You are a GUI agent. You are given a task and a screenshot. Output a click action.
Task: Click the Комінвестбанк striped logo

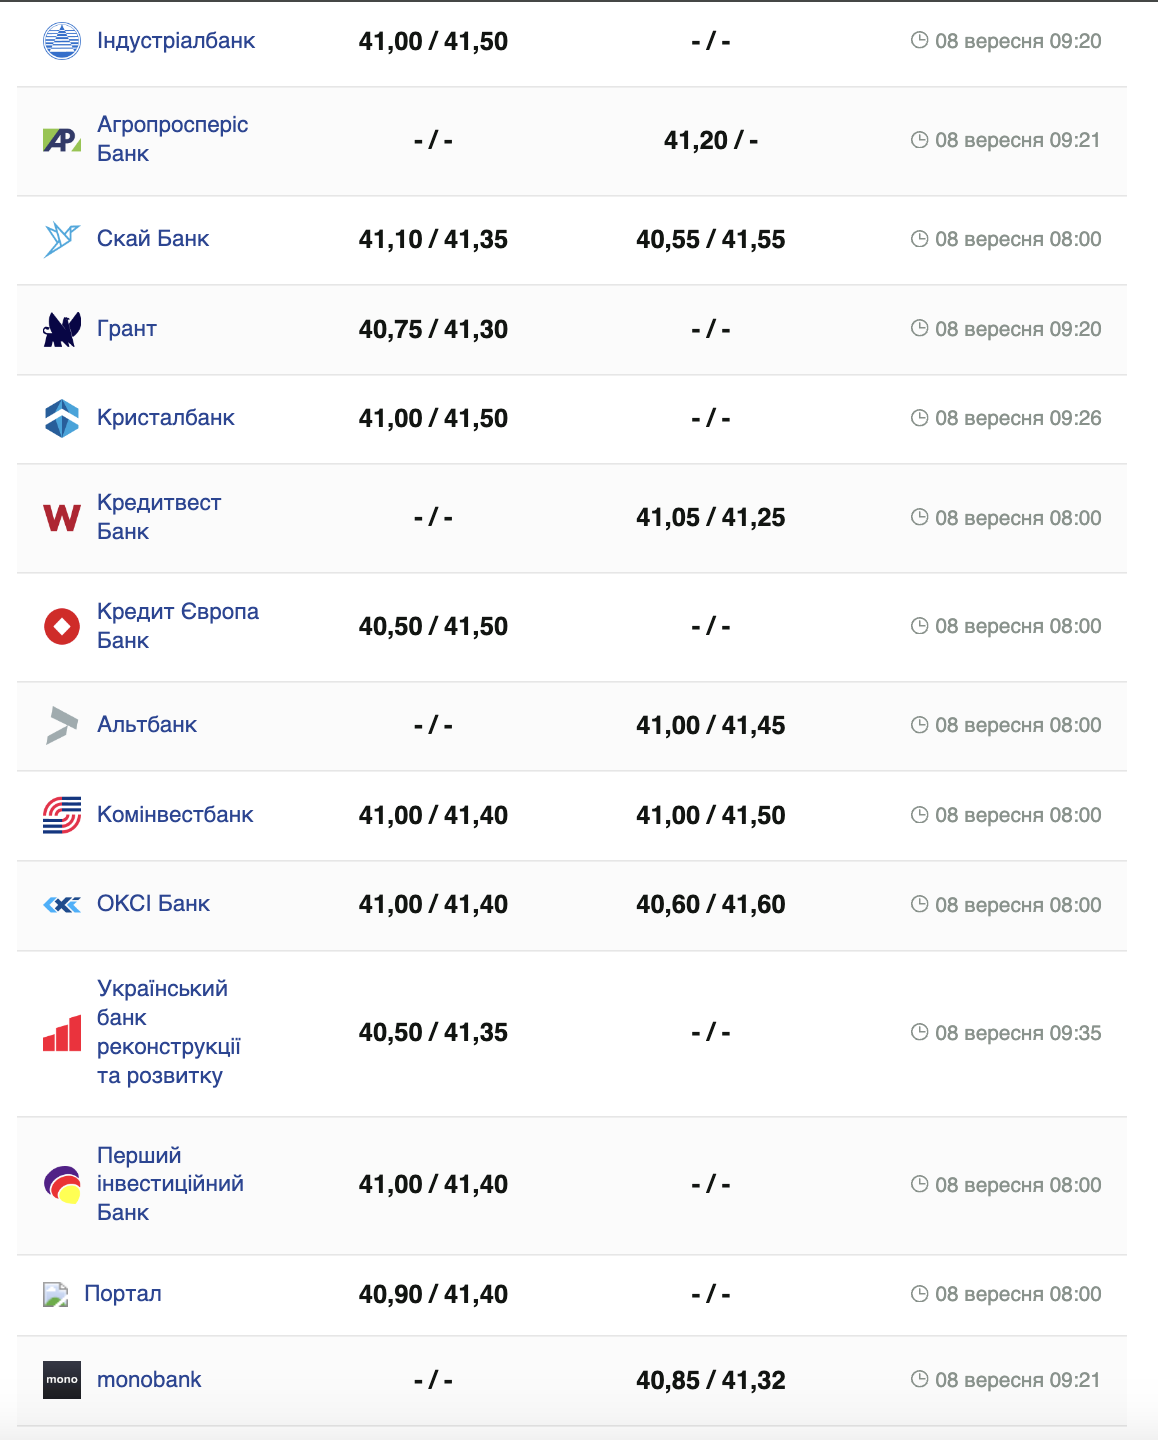pos(62,815)
